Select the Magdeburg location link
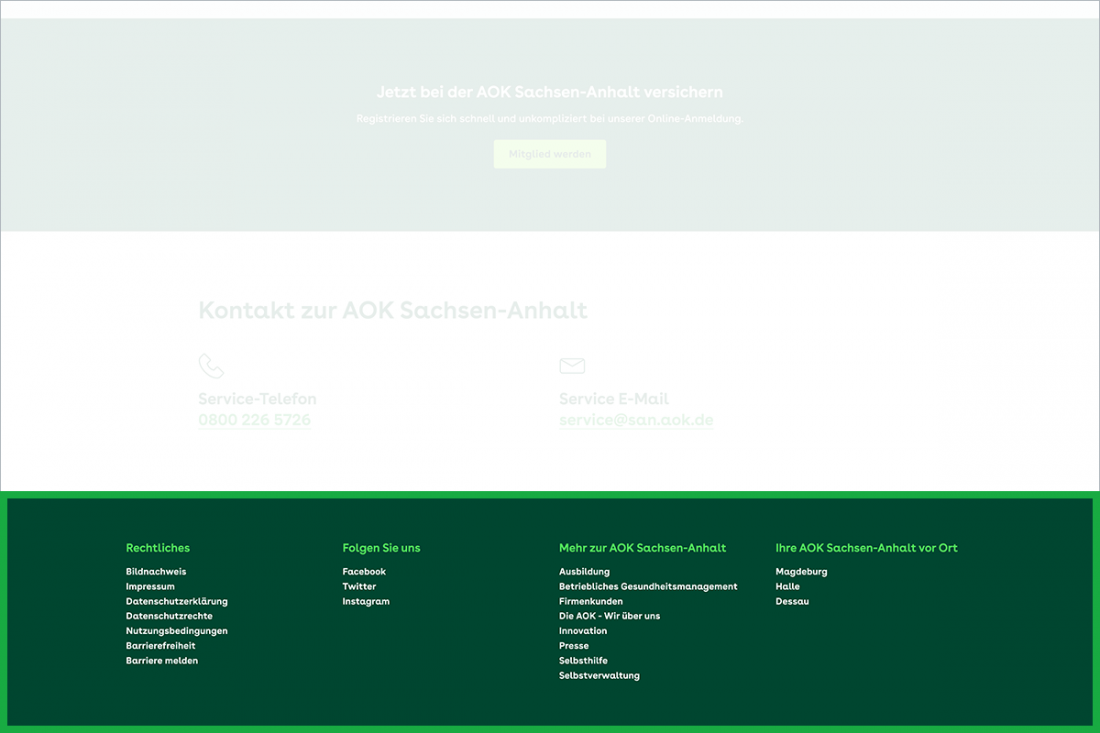The height and width of the screenshot is (733, 1100). [x=801, y=572]
